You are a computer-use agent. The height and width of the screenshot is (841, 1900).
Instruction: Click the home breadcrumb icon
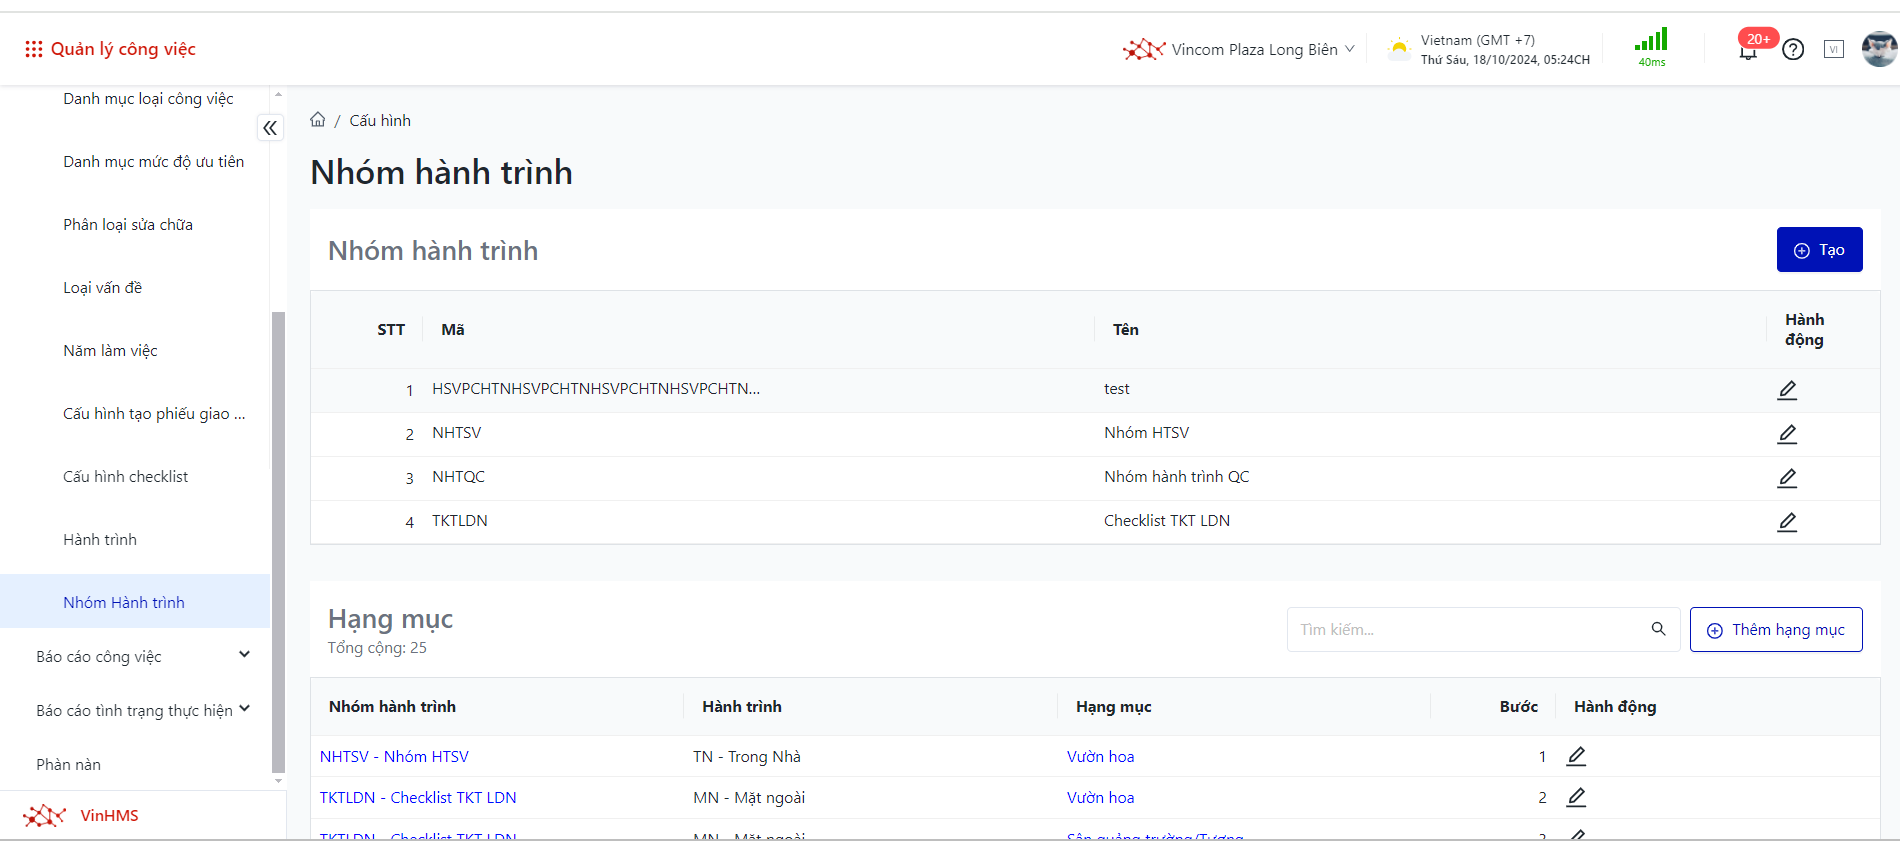[318, 120]
